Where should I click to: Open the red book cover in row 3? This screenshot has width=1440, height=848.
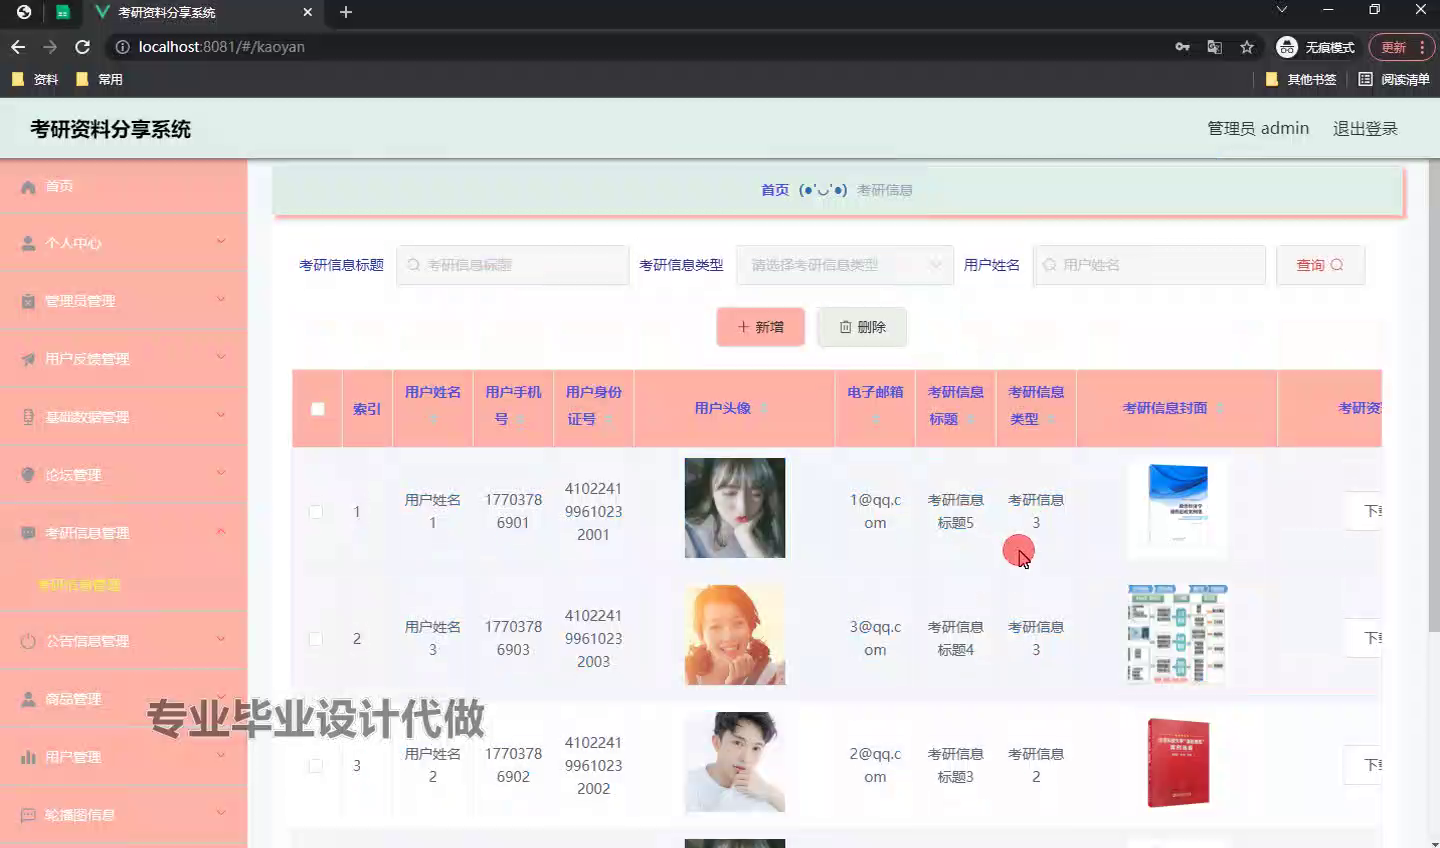(1177, 762)
